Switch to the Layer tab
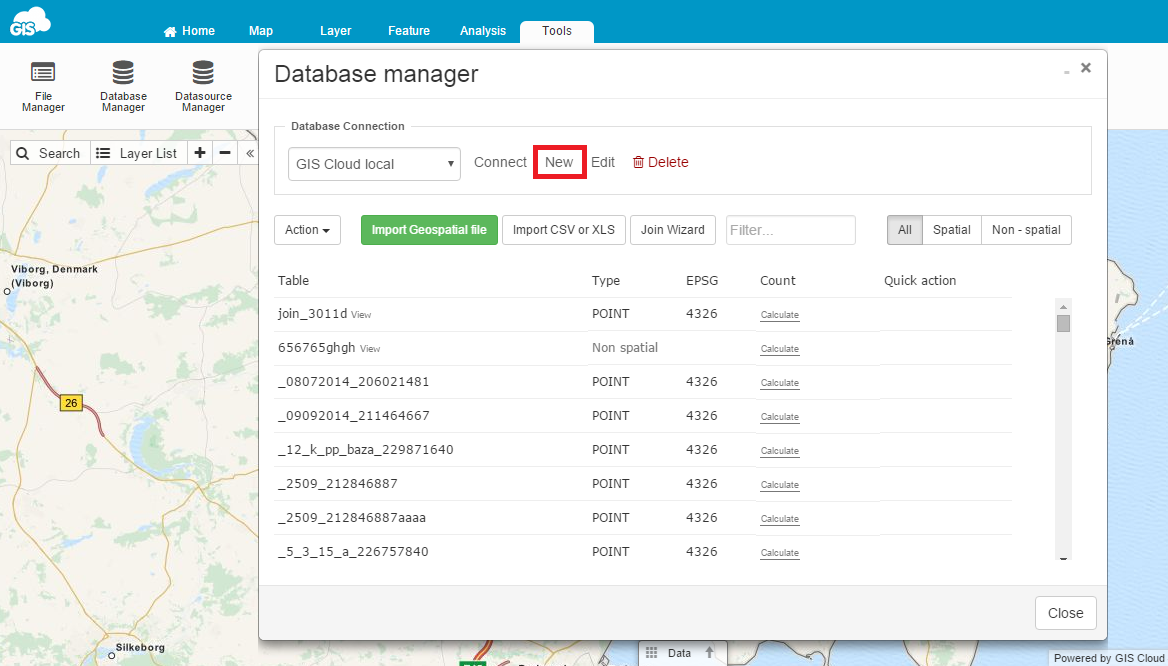The image size is (1168, 666). point(335,31)
